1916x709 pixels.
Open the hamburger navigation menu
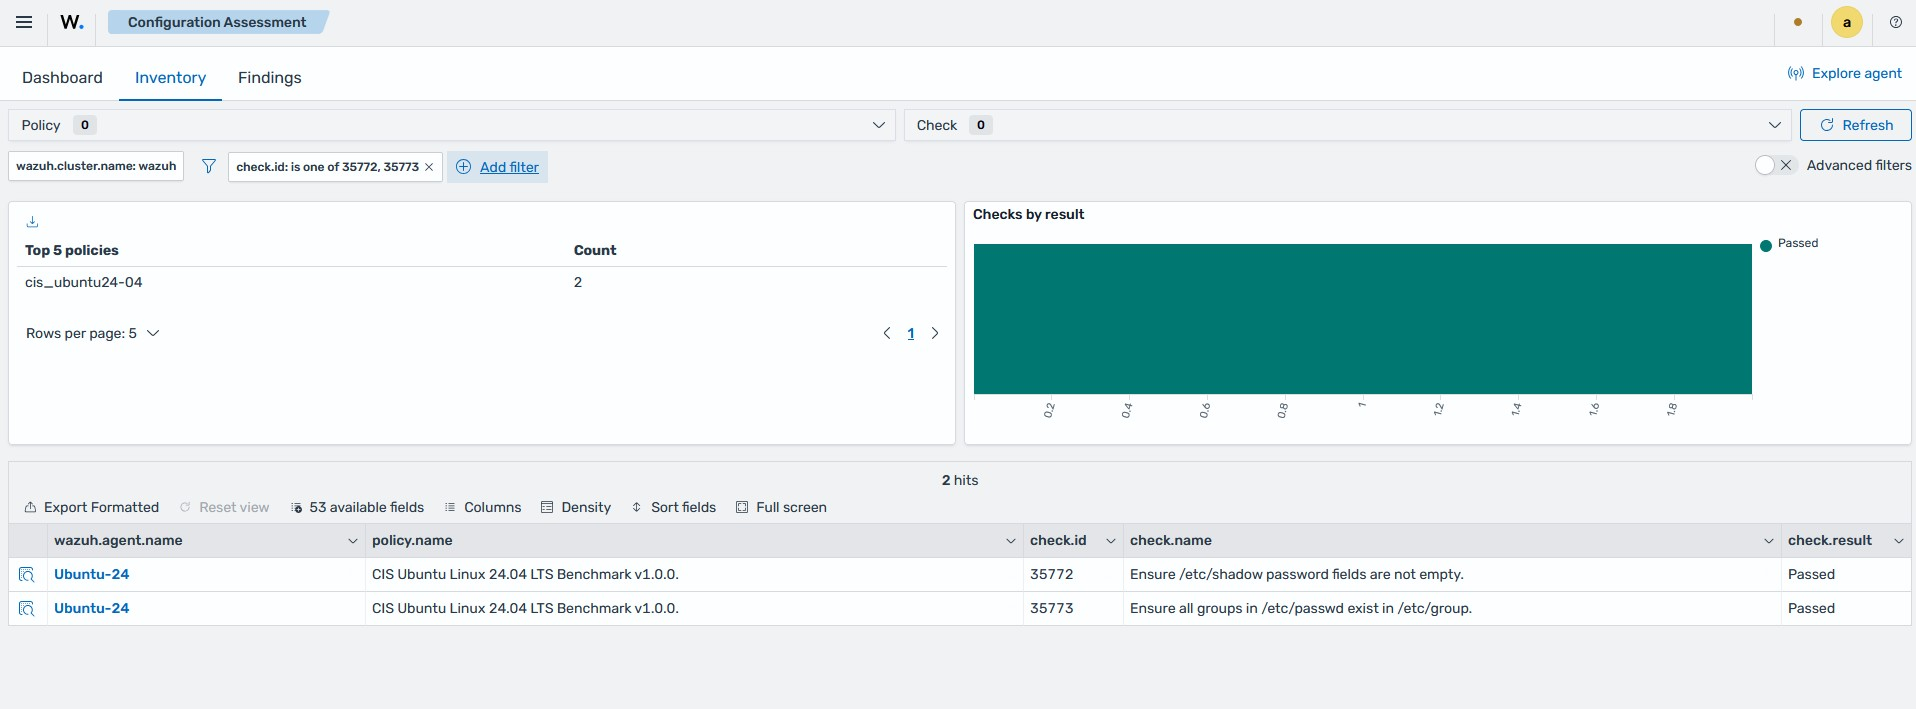tap(24, 22)
